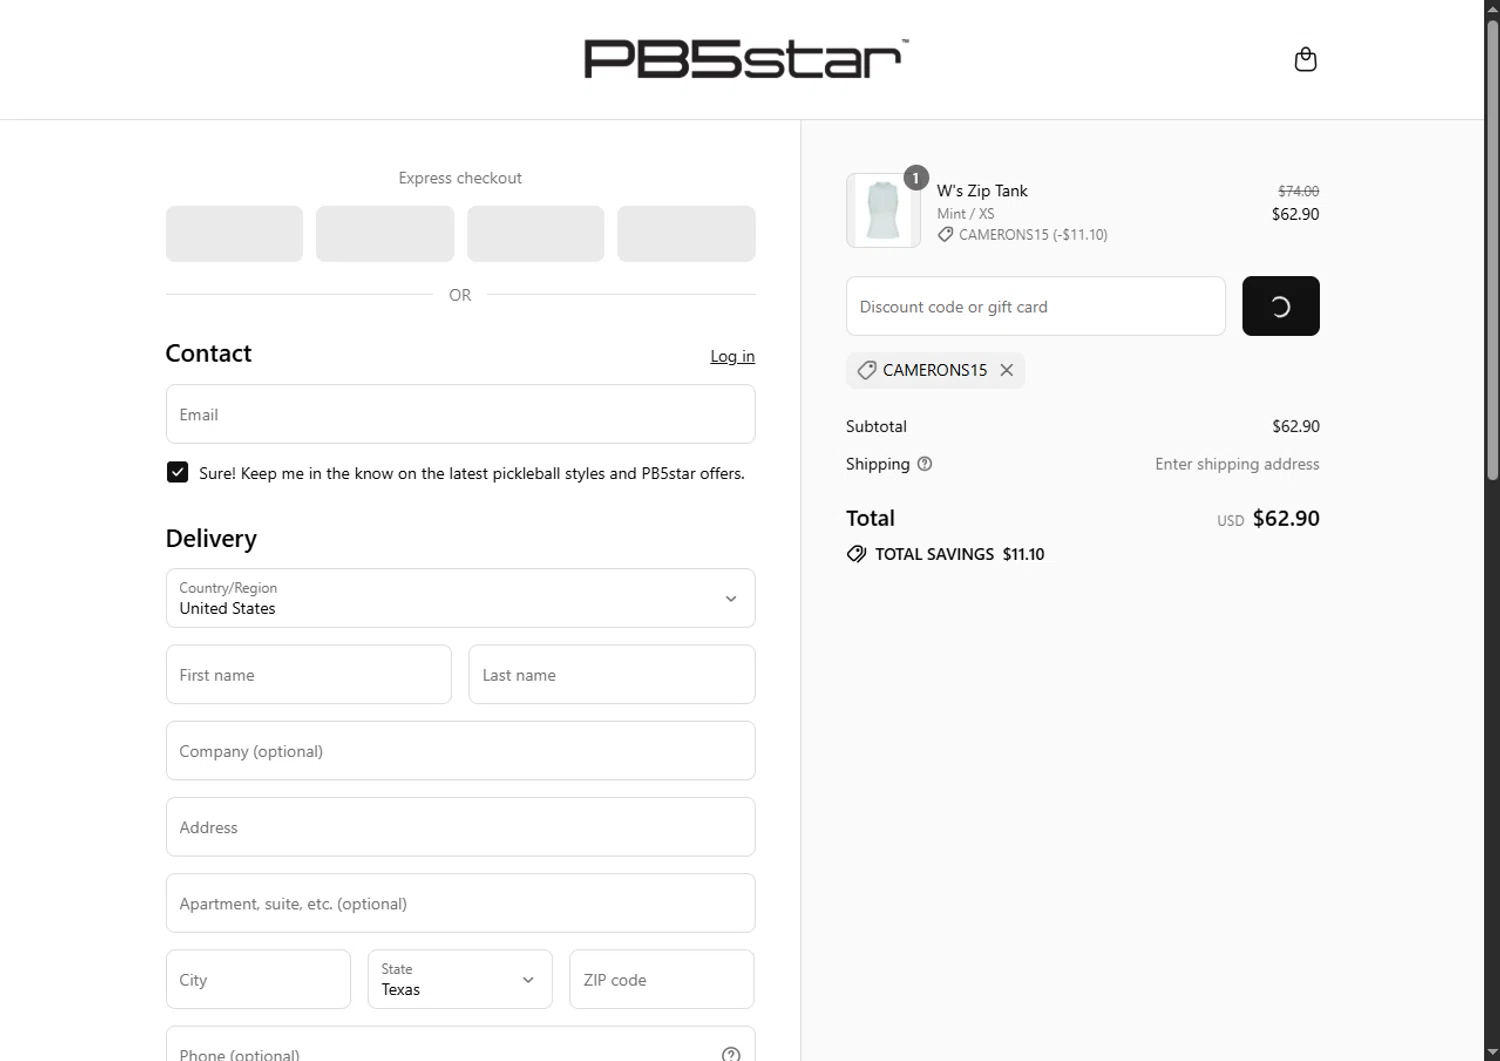Focus the Discount code or gift card field

click(1035, 306)
